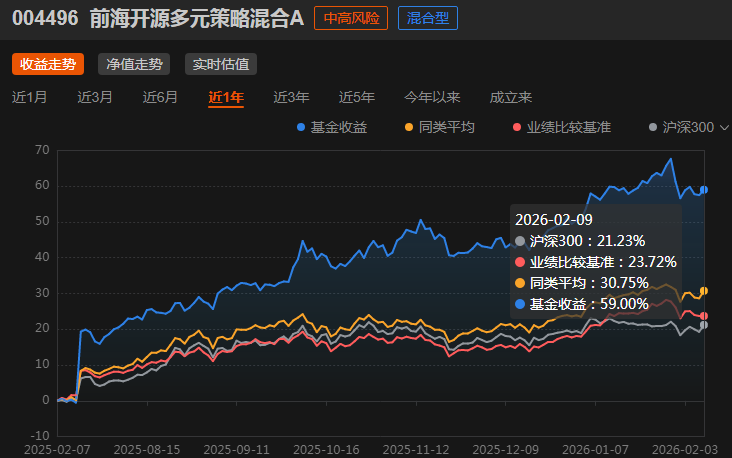The height and width of the screenshot is (458, 732).
Task: Toggle the 沪深300 legend series
Action: pos(682,127)
